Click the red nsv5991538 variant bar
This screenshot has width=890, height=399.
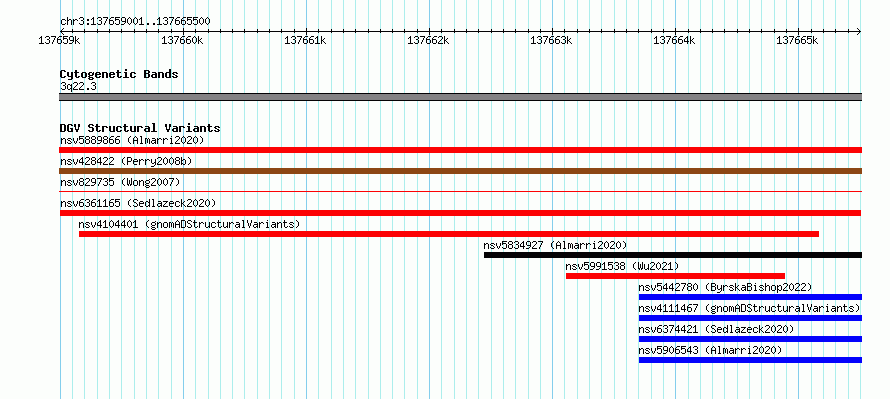click(x=675, y=276)
